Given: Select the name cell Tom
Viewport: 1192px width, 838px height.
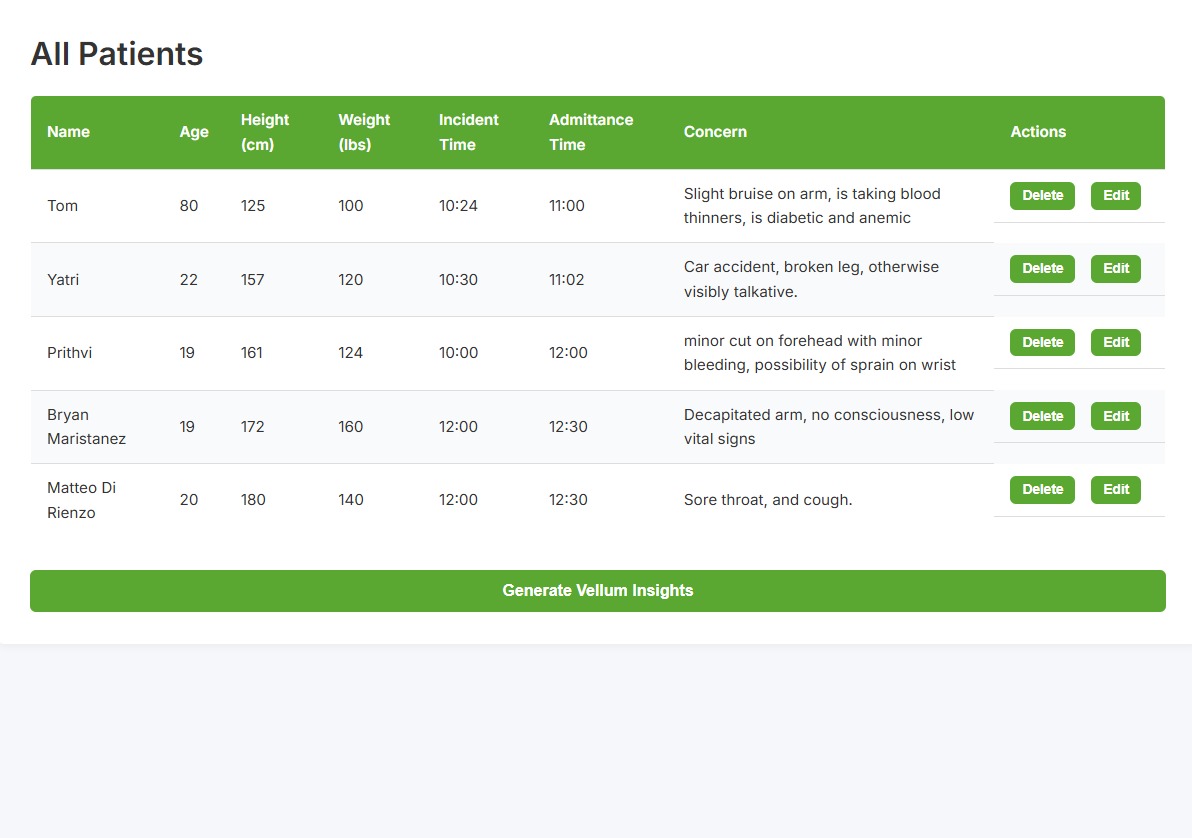Looking at the screenshot, I should (x=62, y=206).
